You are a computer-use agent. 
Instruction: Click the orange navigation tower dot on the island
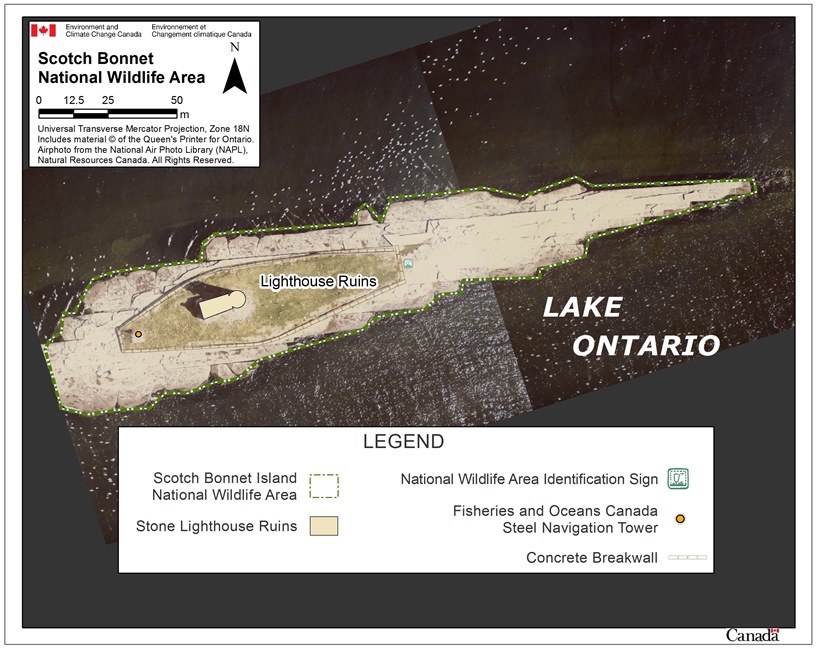(139, 333)
